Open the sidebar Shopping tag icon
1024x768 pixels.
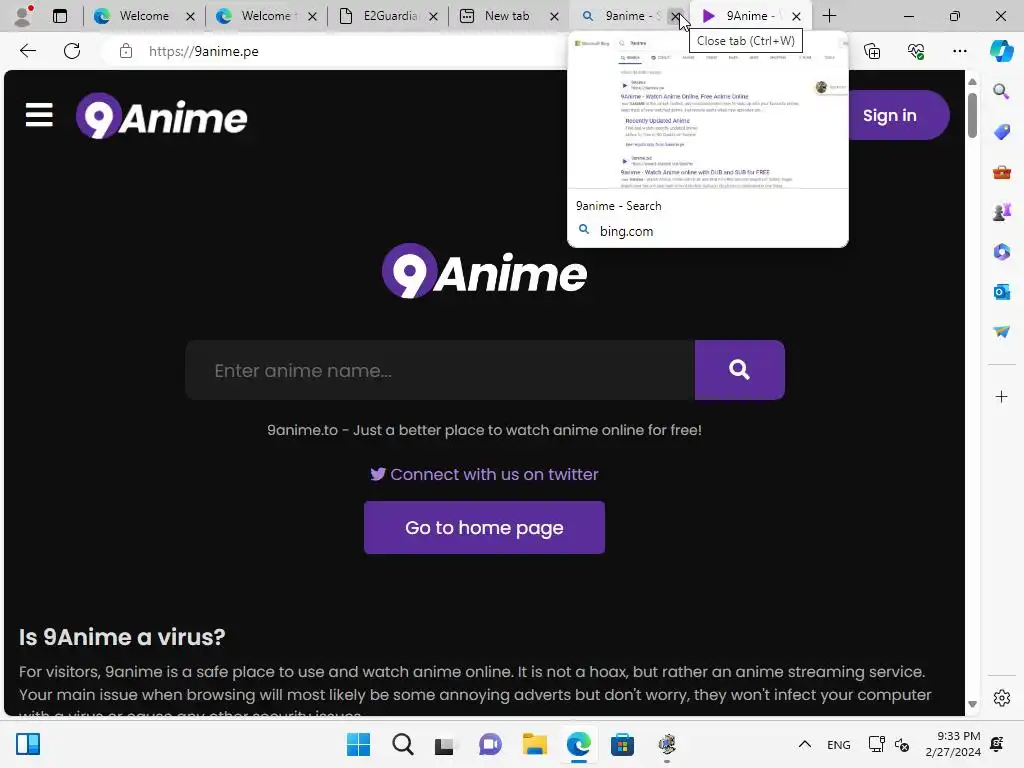coord(1001,132)
